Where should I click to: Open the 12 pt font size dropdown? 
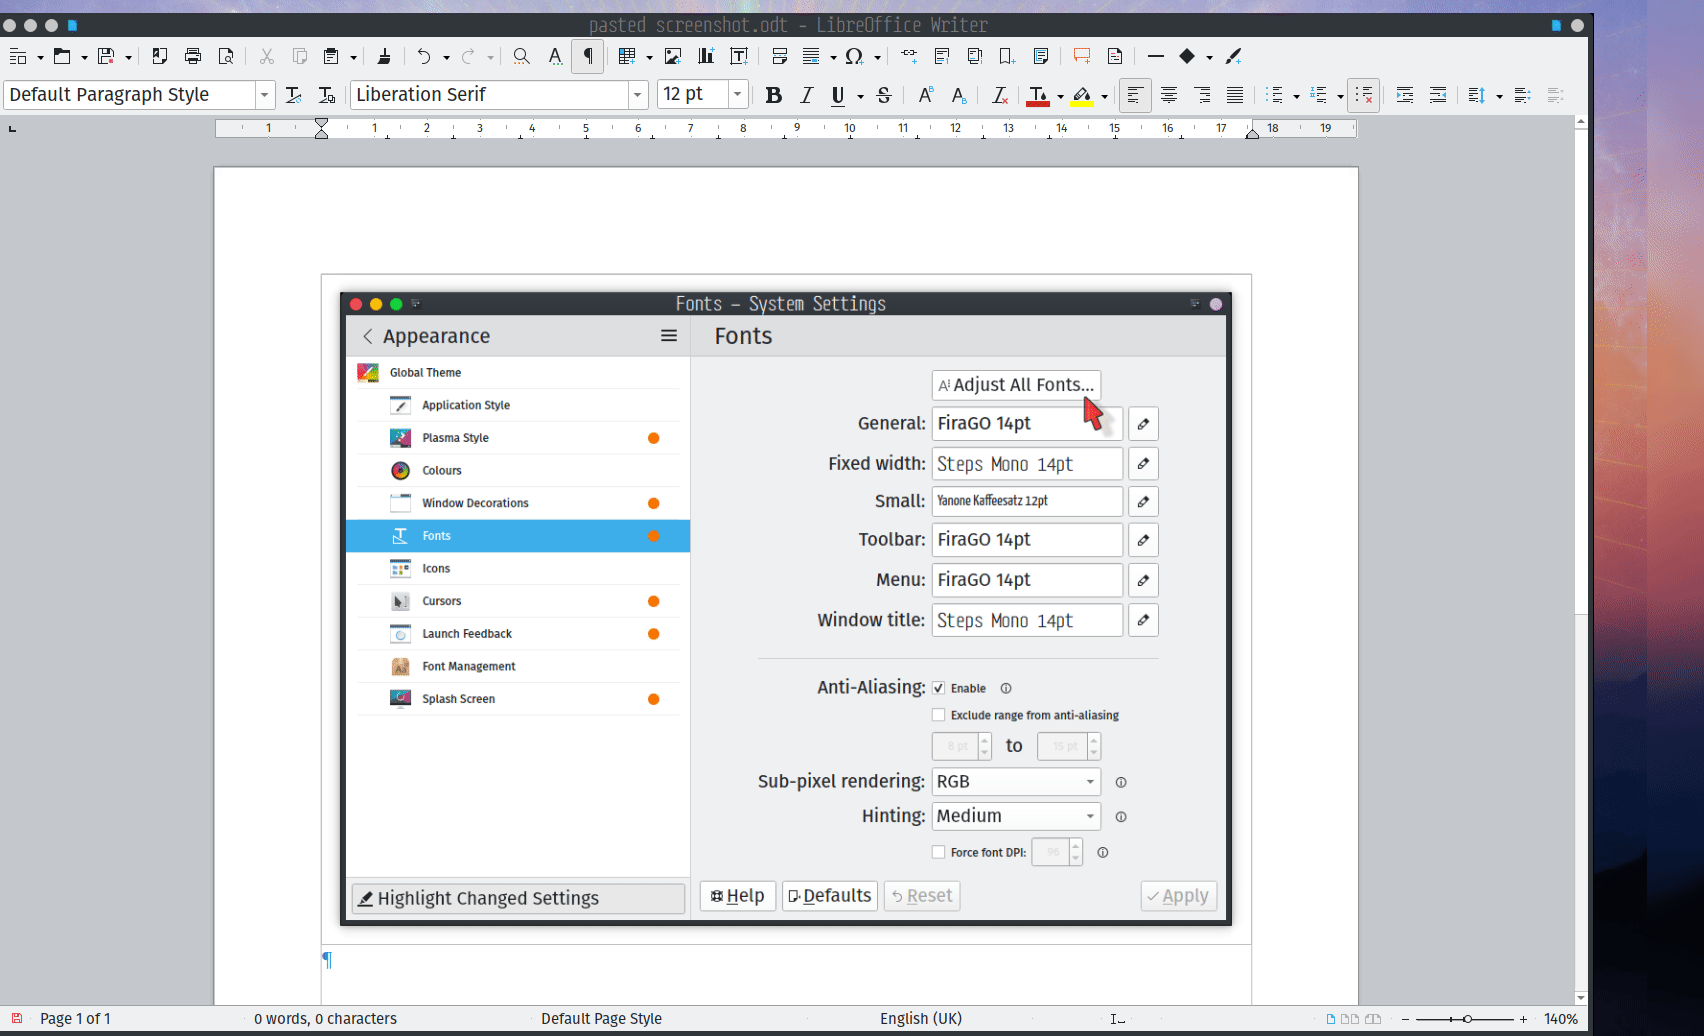737,95
